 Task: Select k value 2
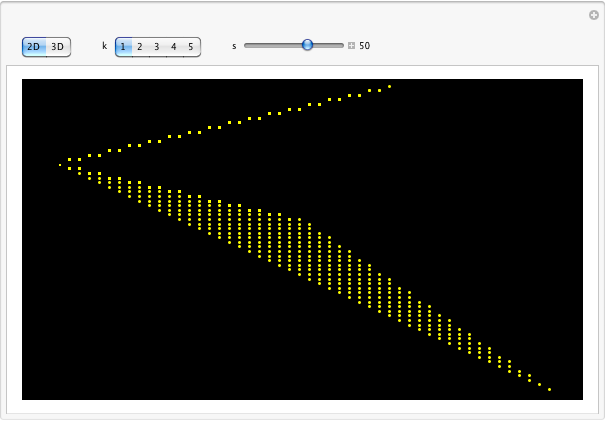(140, 46)
